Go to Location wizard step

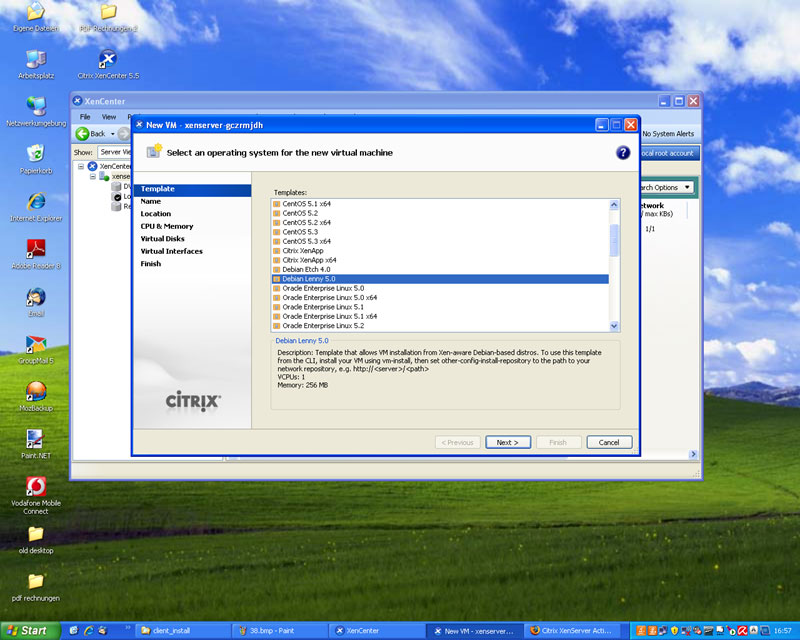[192, 214]
